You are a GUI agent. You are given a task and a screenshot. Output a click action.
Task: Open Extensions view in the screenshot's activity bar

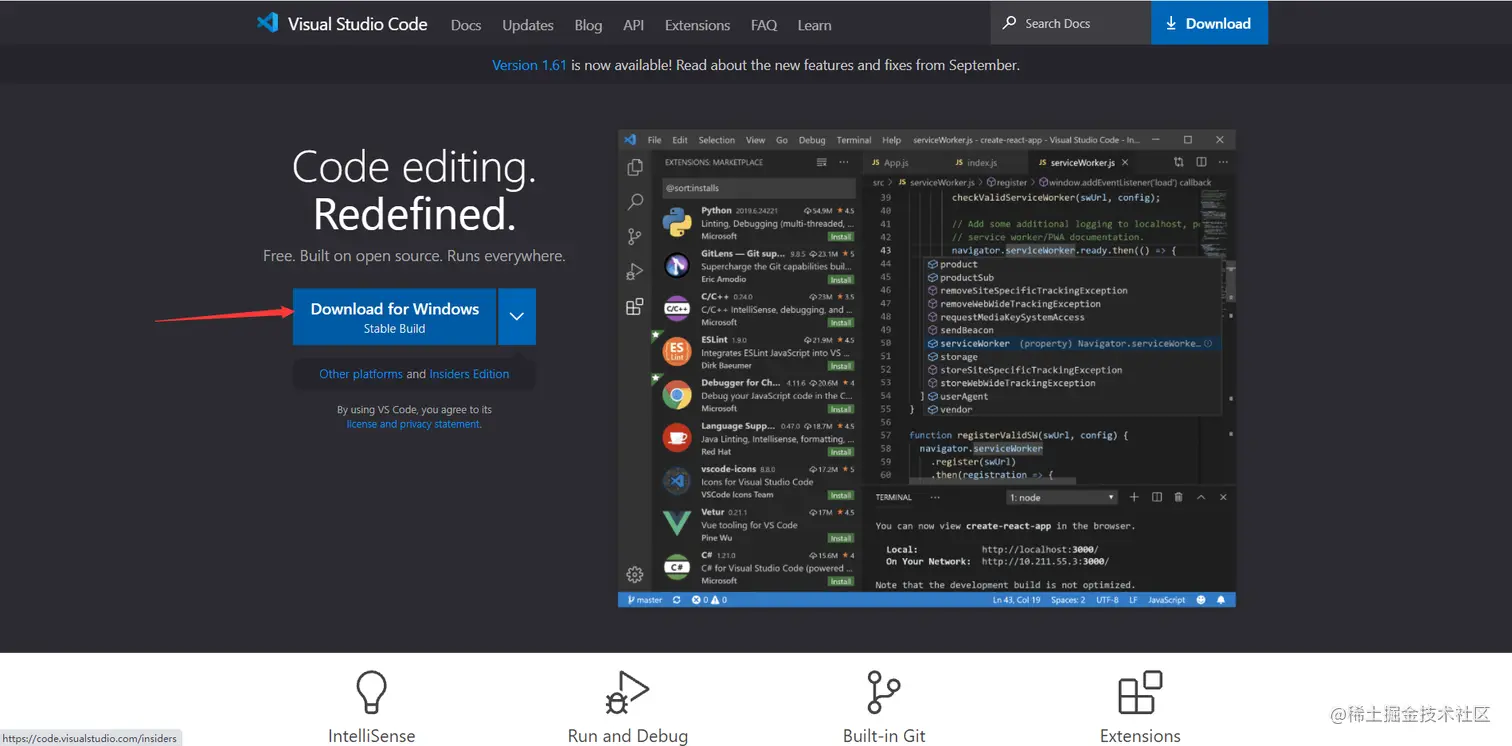(634, 307)
